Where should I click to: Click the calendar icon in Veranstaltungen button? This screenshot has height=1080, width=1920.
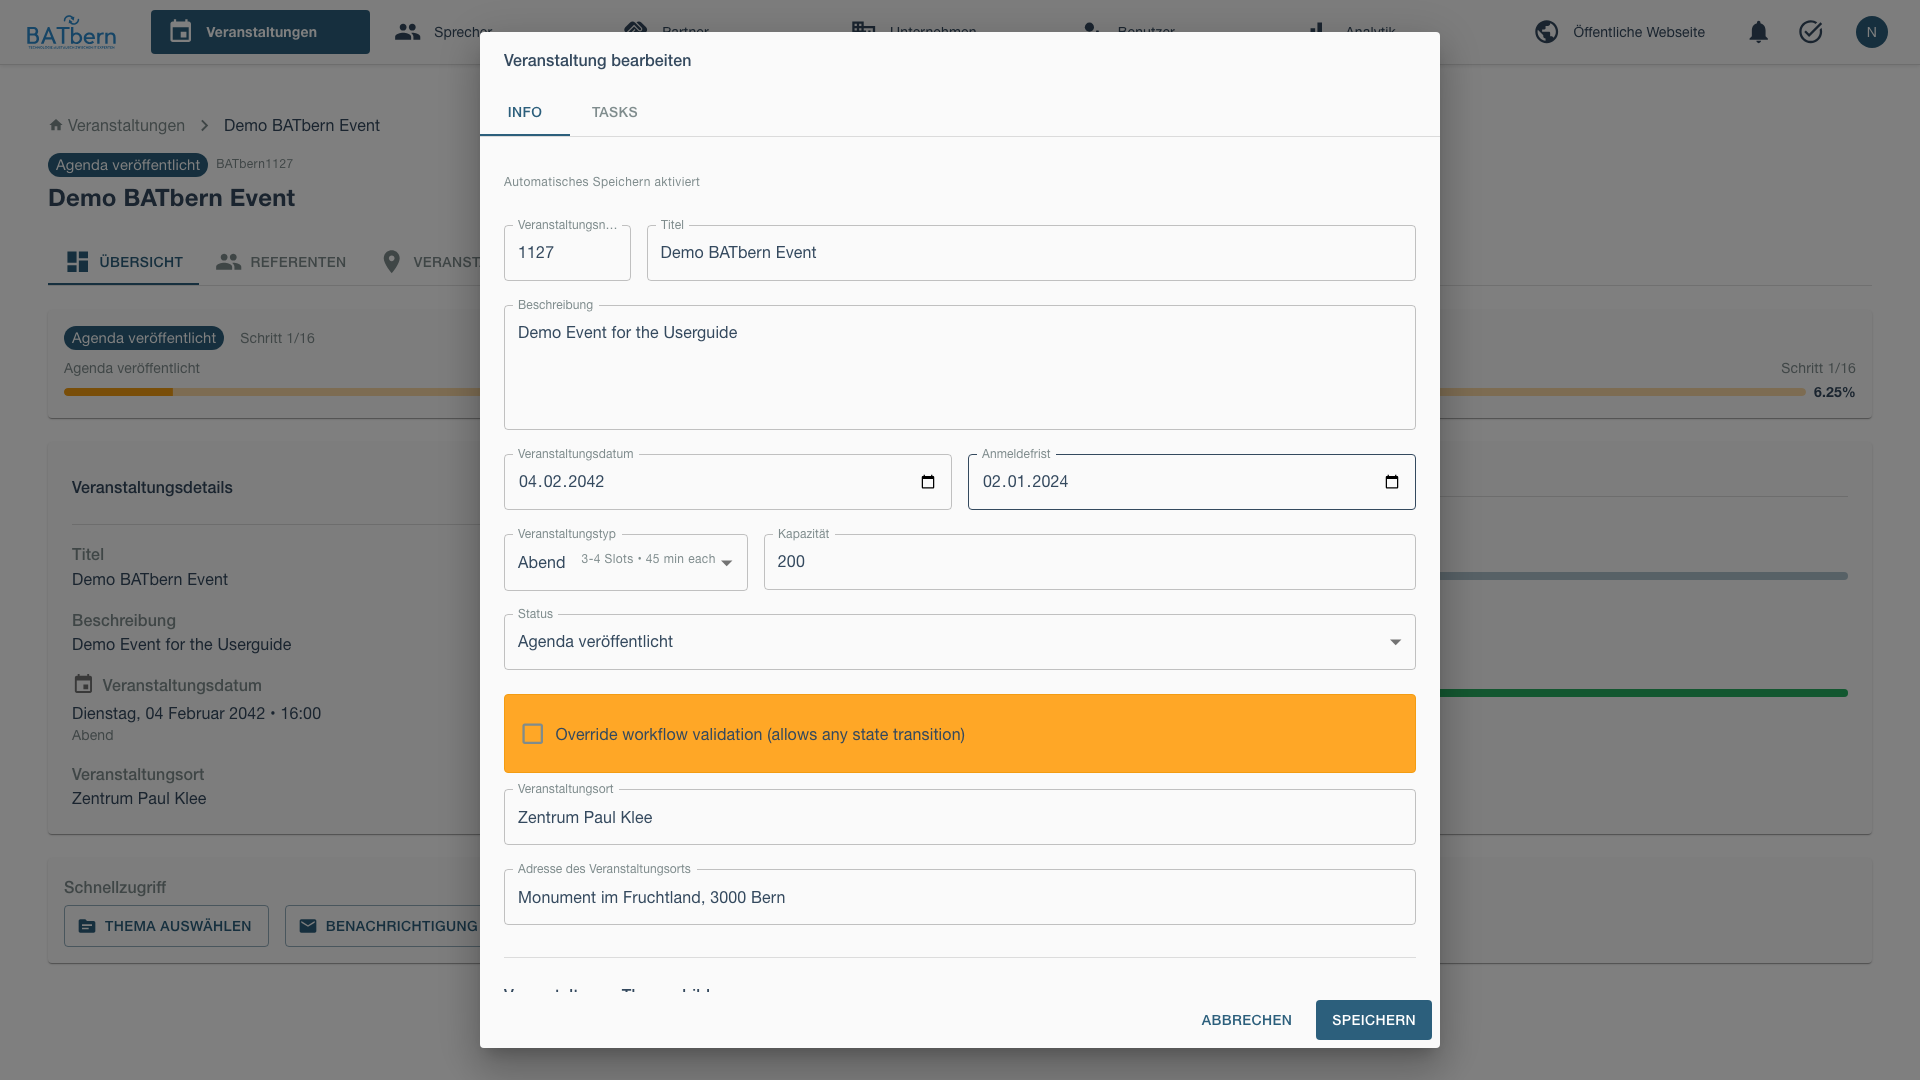click(x=180, y=32)
